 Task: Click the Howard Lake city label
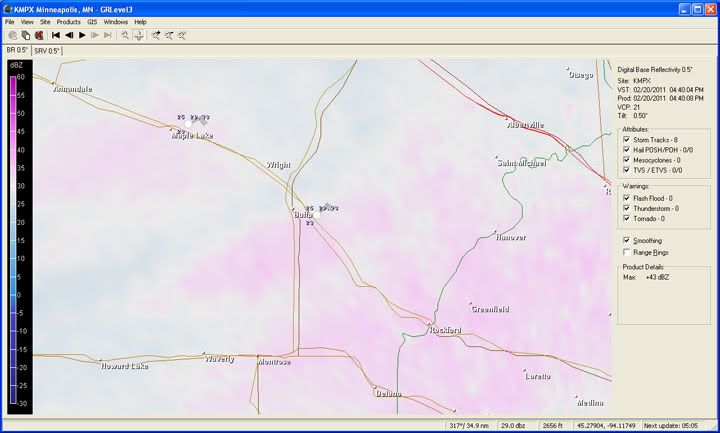pos(124,366)
